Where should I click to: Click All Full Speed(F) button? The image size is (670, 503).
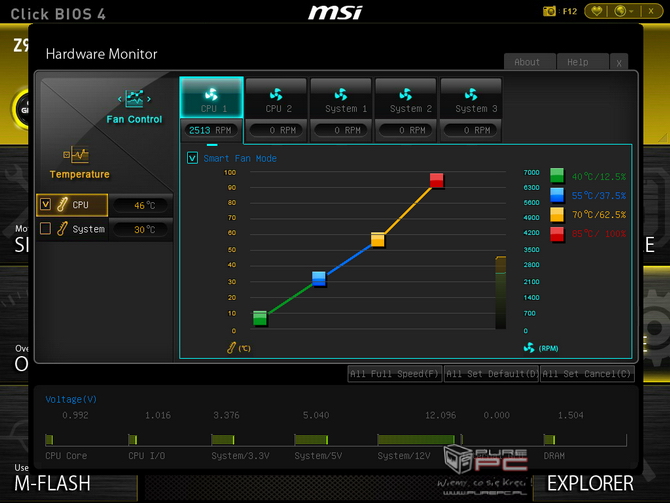coord(394,374)
